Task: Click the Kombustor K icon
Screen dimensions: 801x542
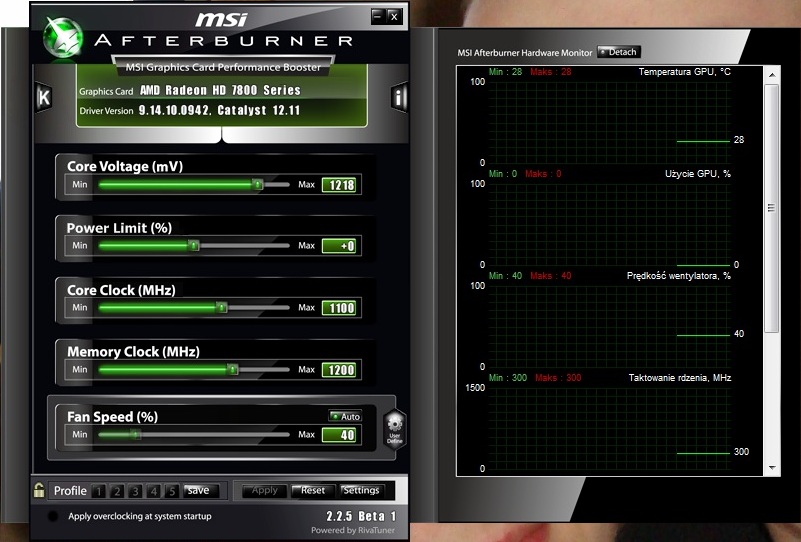Action: [x=43, y=97]
